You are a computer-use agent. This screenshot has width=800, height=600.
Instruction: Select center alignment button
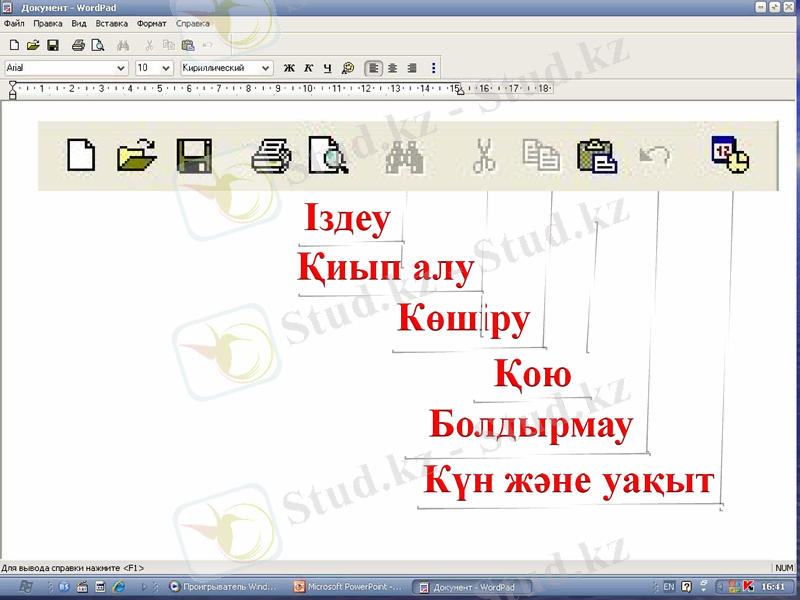390,68
